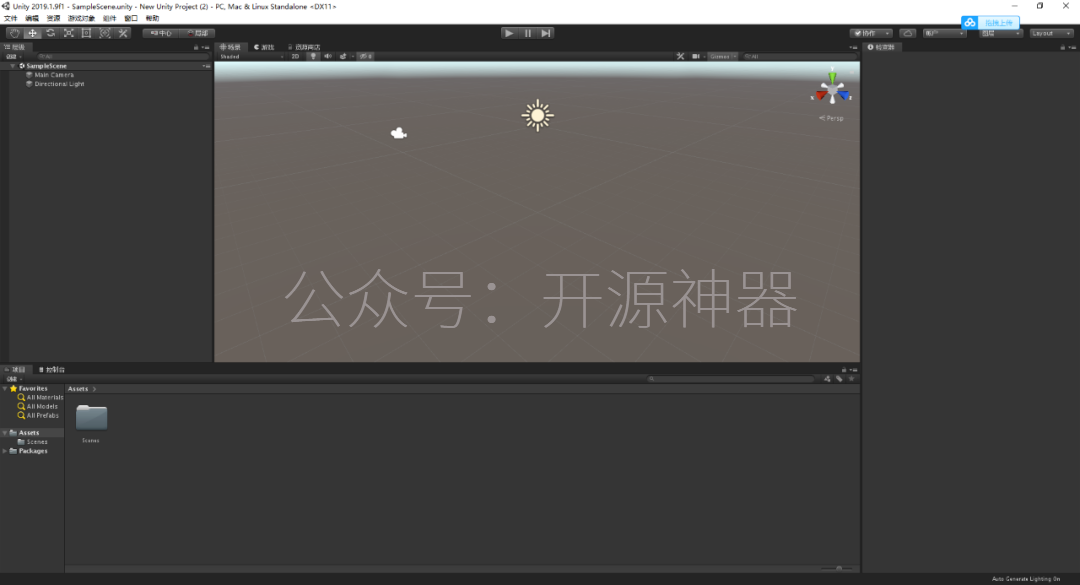The image size is (1080, 585).
Task: Toggle Local/Global handle rotation button
Action: [198, 33]
